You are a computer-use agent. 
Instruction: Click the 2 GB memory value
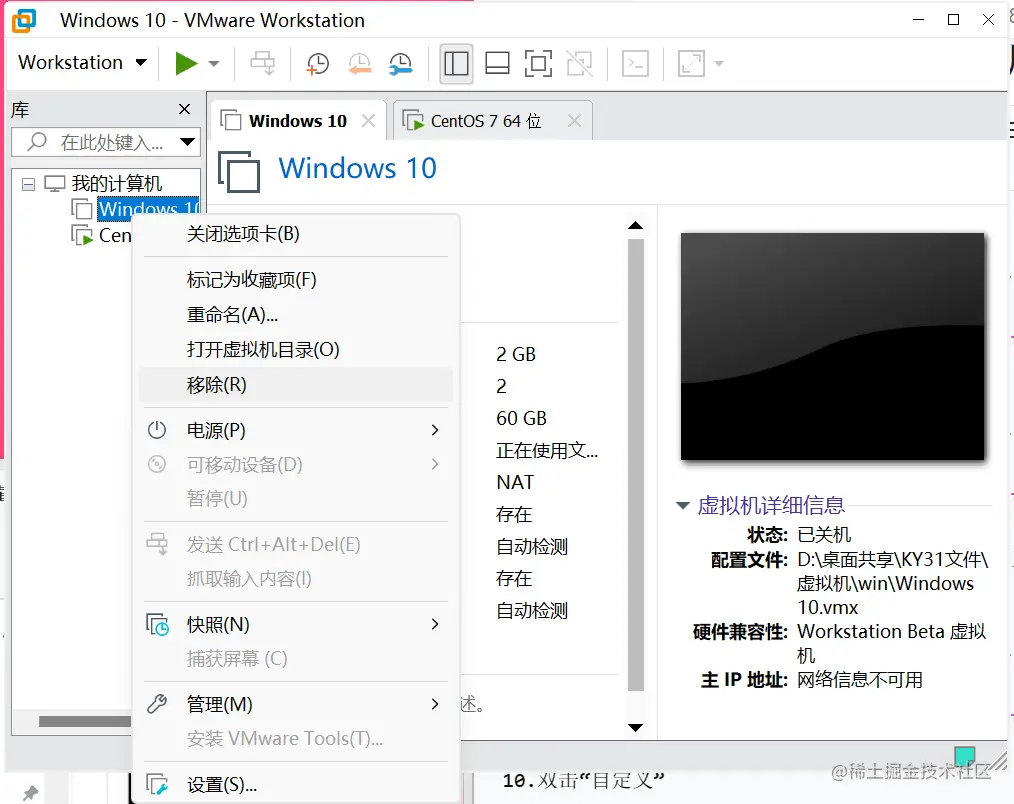click(x=516, y=354)
